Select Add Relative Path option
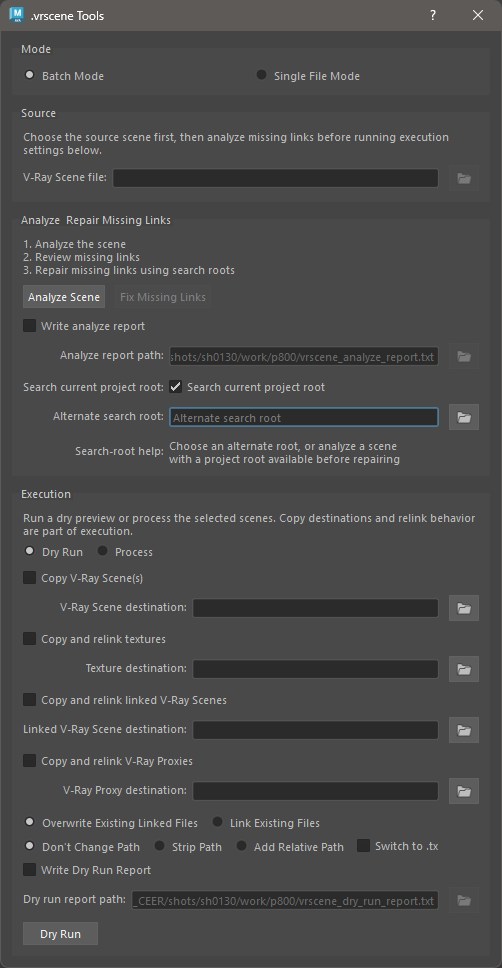 pyautogui.click(x=241, y=846)
